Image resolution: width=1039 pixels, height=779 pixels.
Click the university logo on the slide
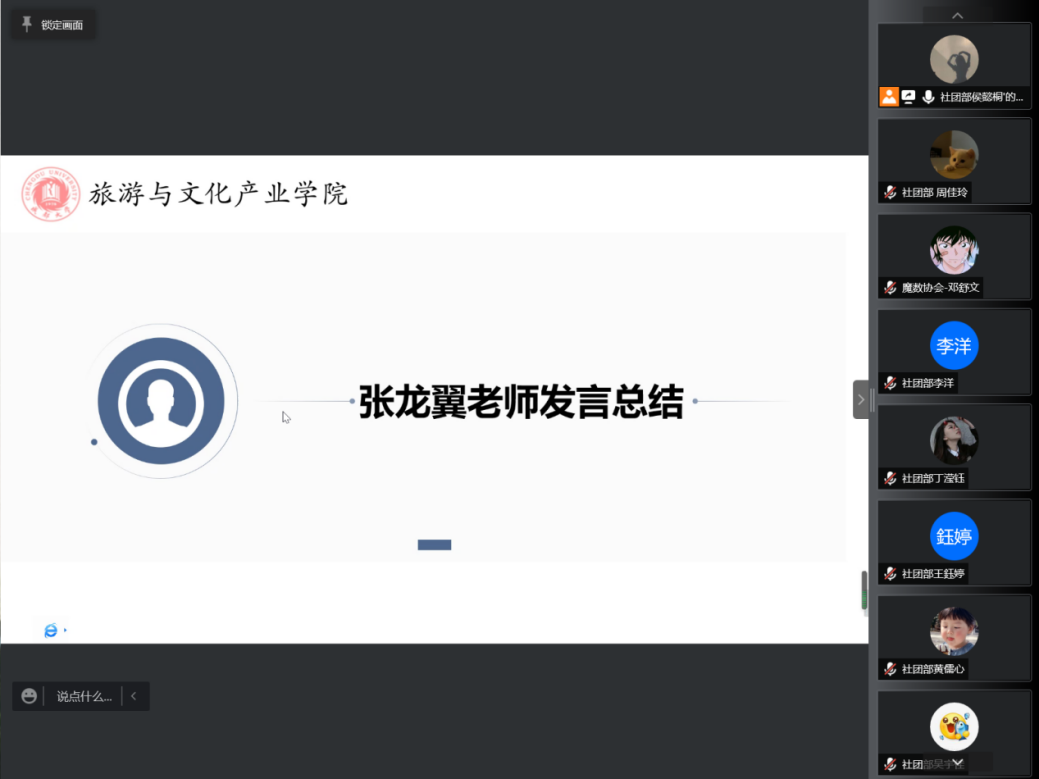pyautogui.click(x=50, y=194)
